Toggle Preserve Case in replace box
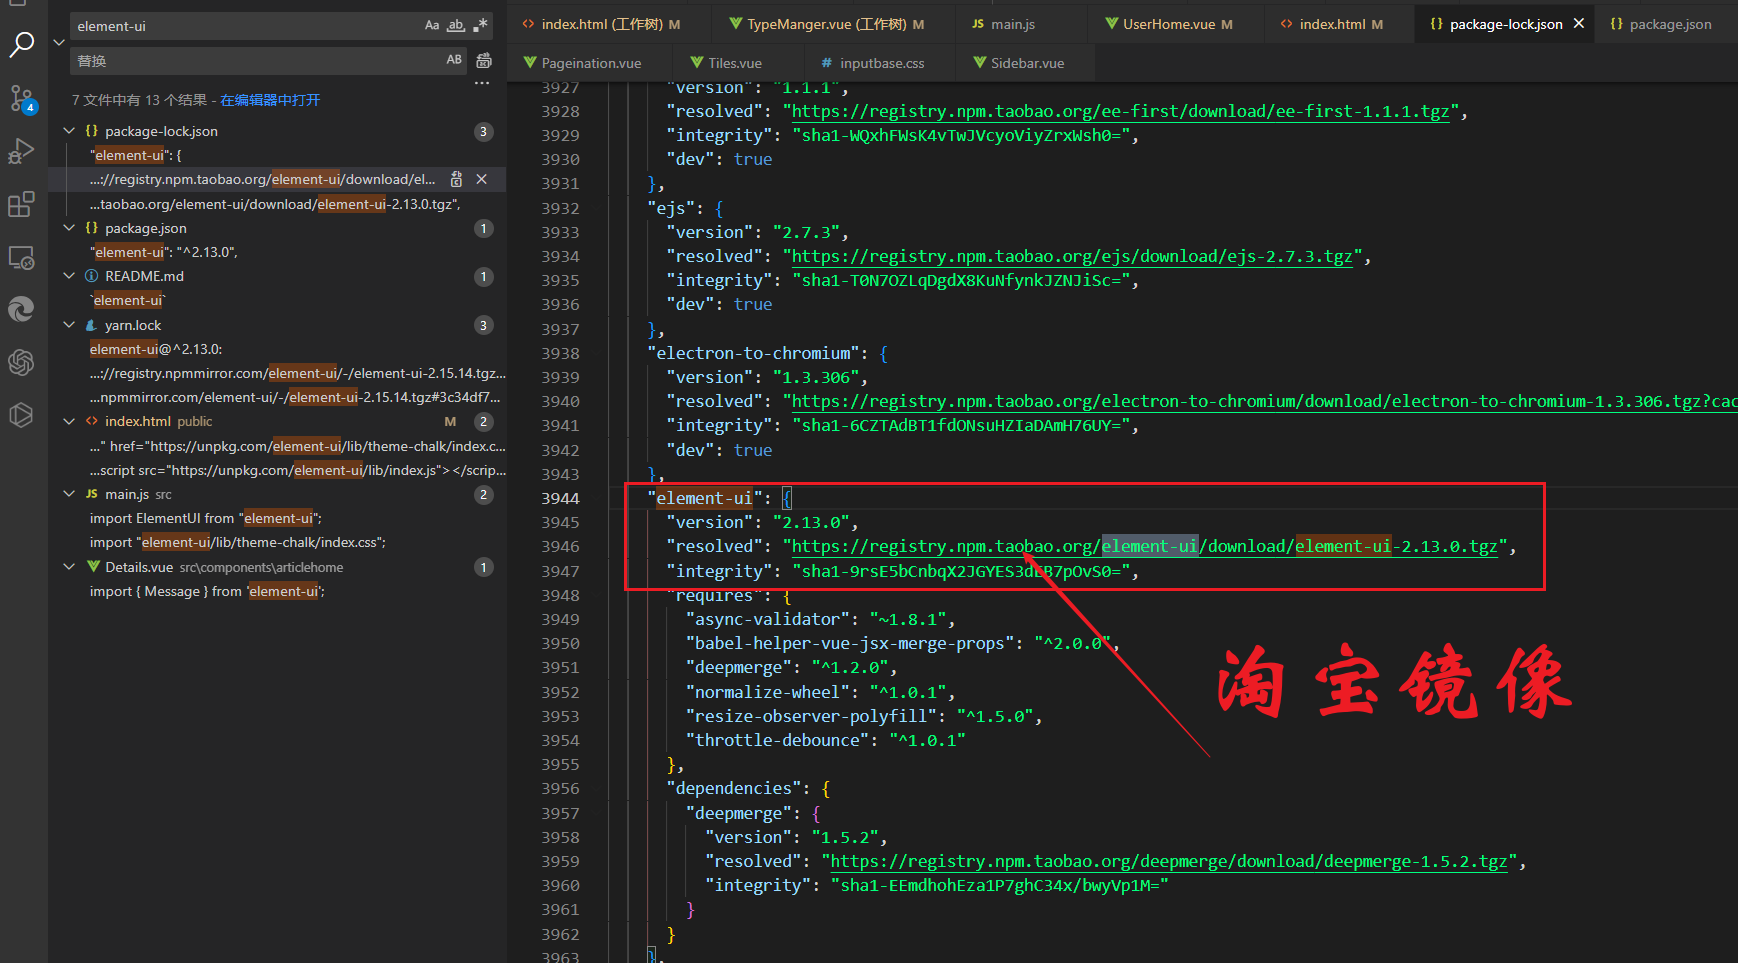This screenshot has width=1738, height=963. [x=454, y=60]
